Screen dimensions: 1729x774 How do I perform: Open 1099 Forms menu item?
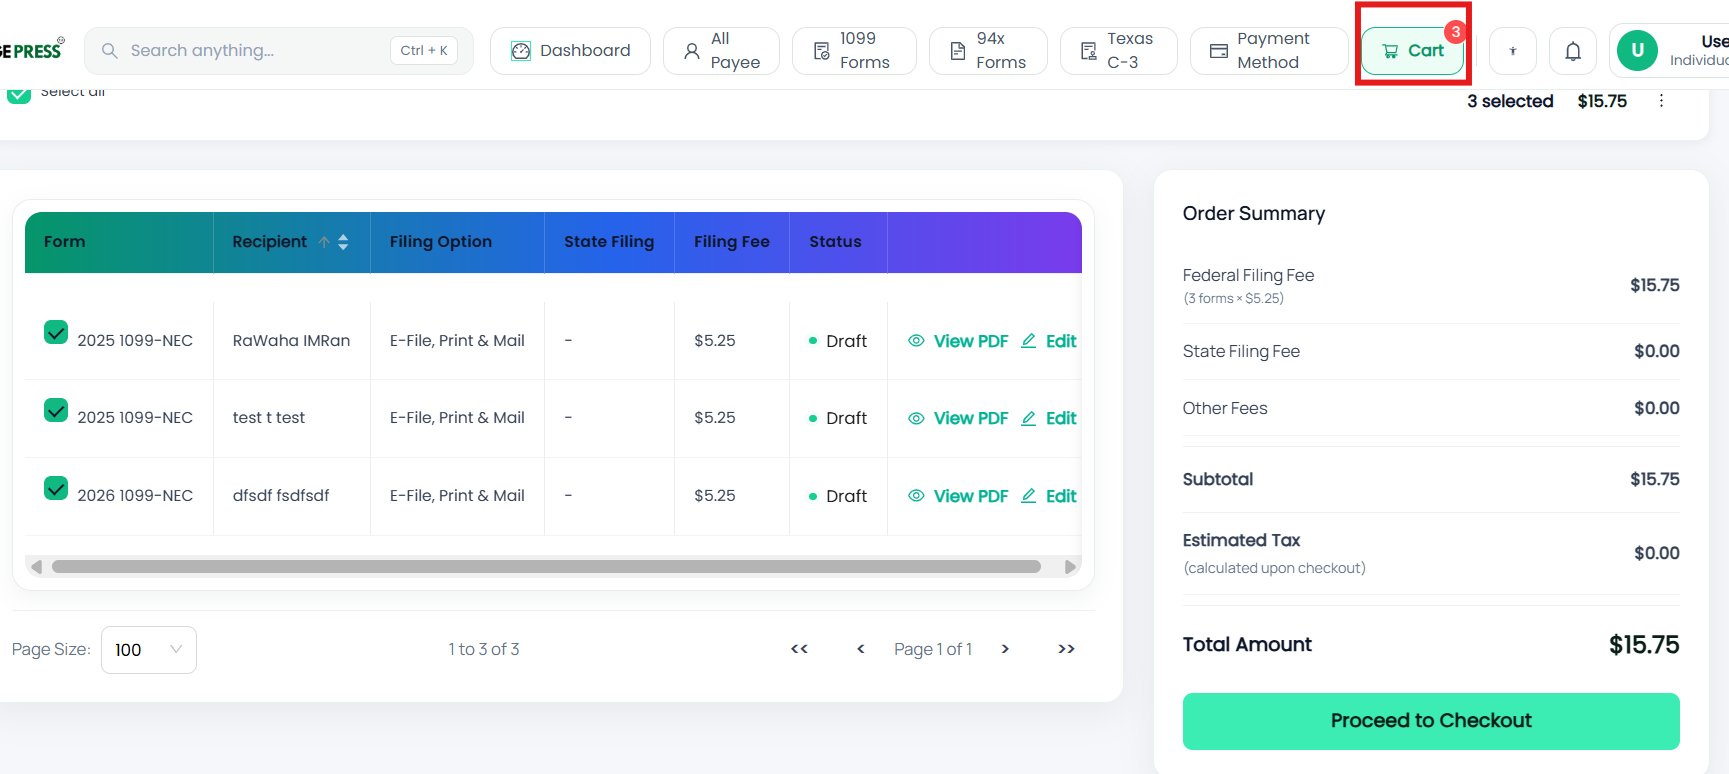854,51
